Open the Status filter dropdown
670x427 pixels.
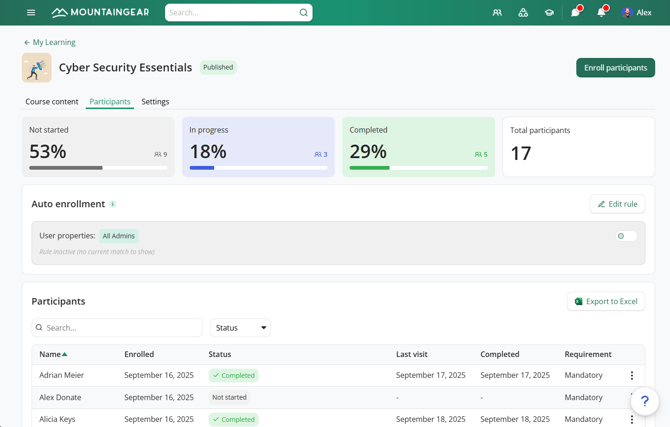click(240, 328)
